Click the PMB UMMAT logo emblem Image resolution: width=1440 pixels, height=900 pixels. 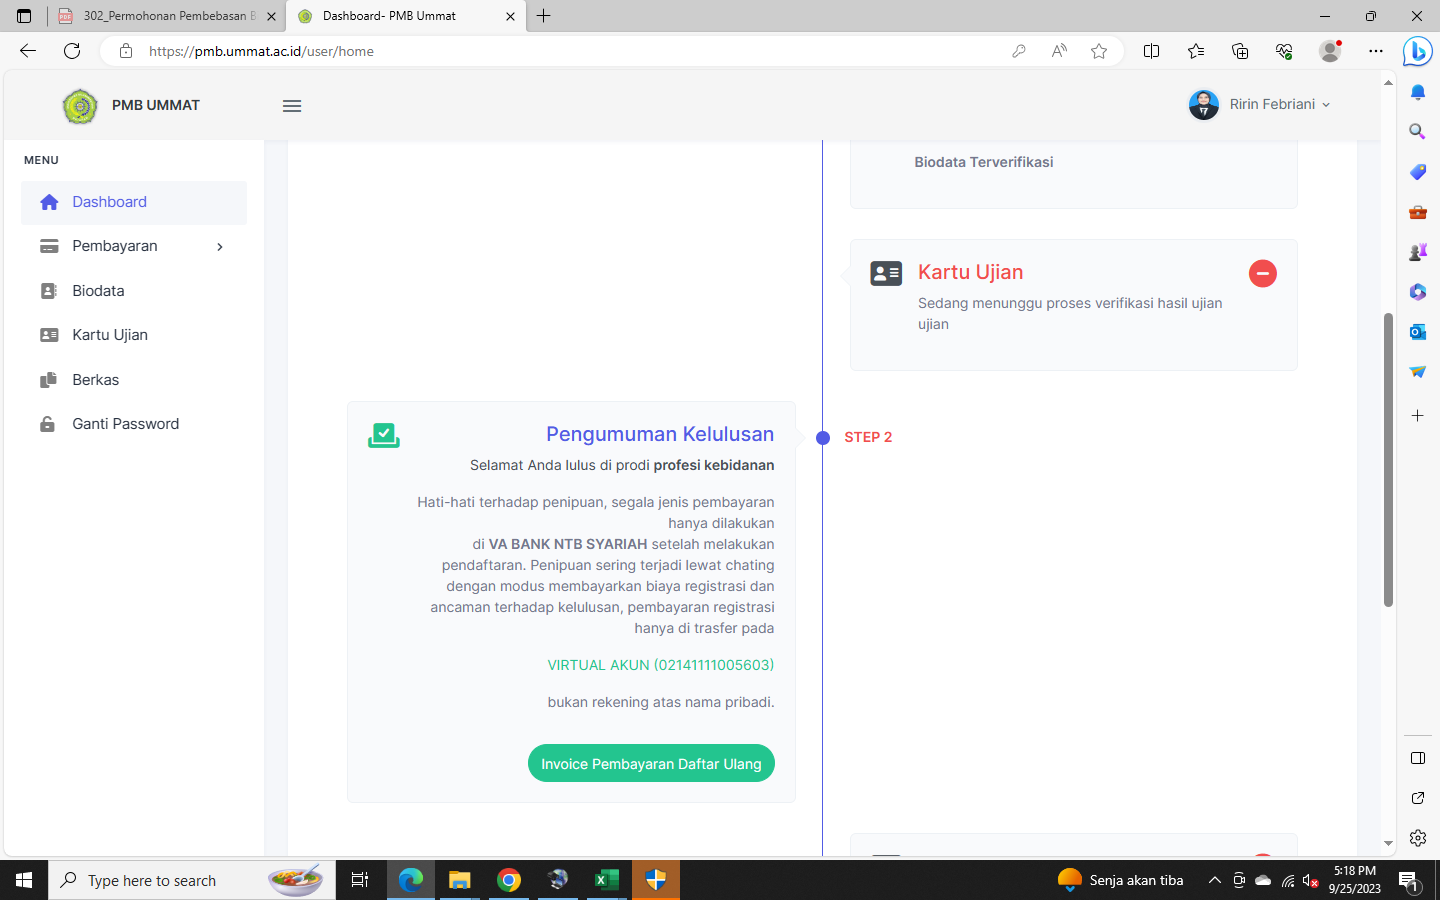80,106
